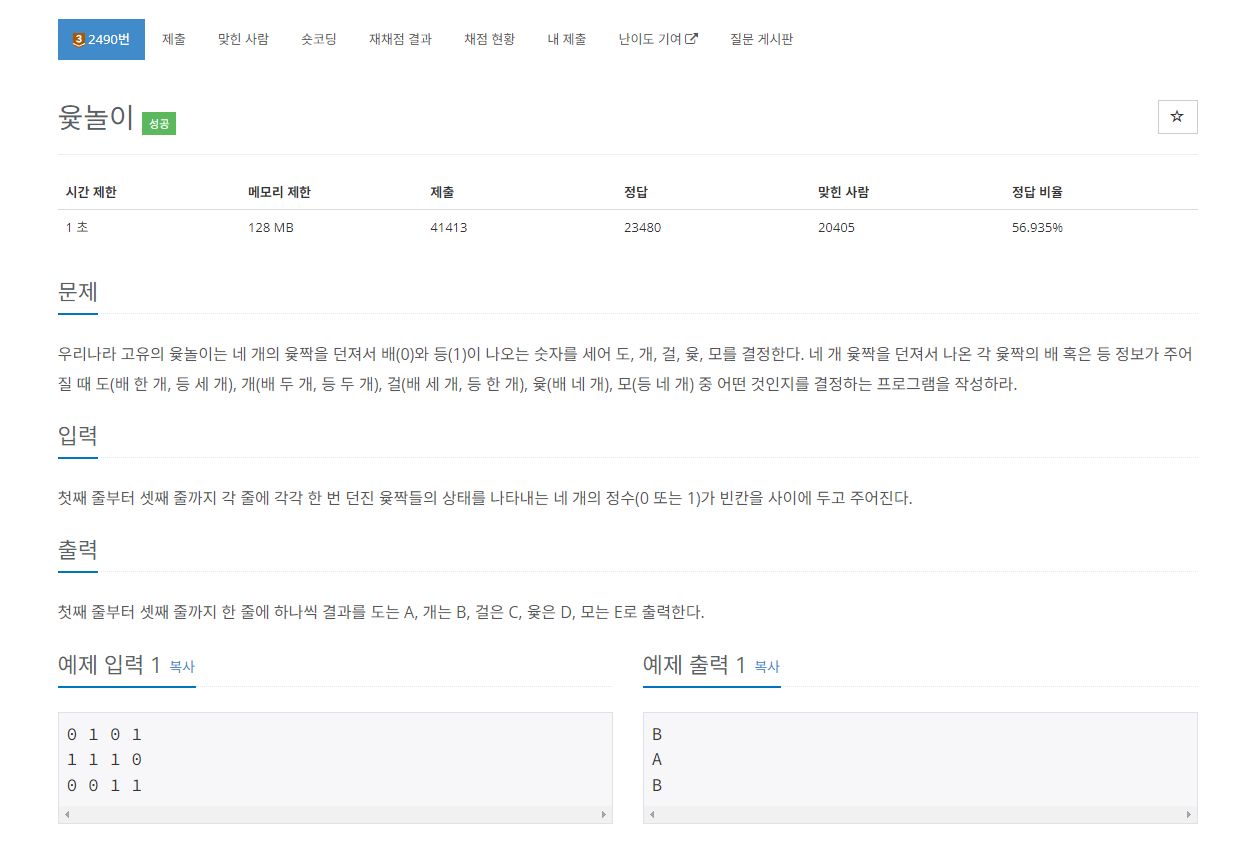This screenshot has height=848, width=1238.
Task: Click the 정답 비율 column header
Action: (1037, 192)
